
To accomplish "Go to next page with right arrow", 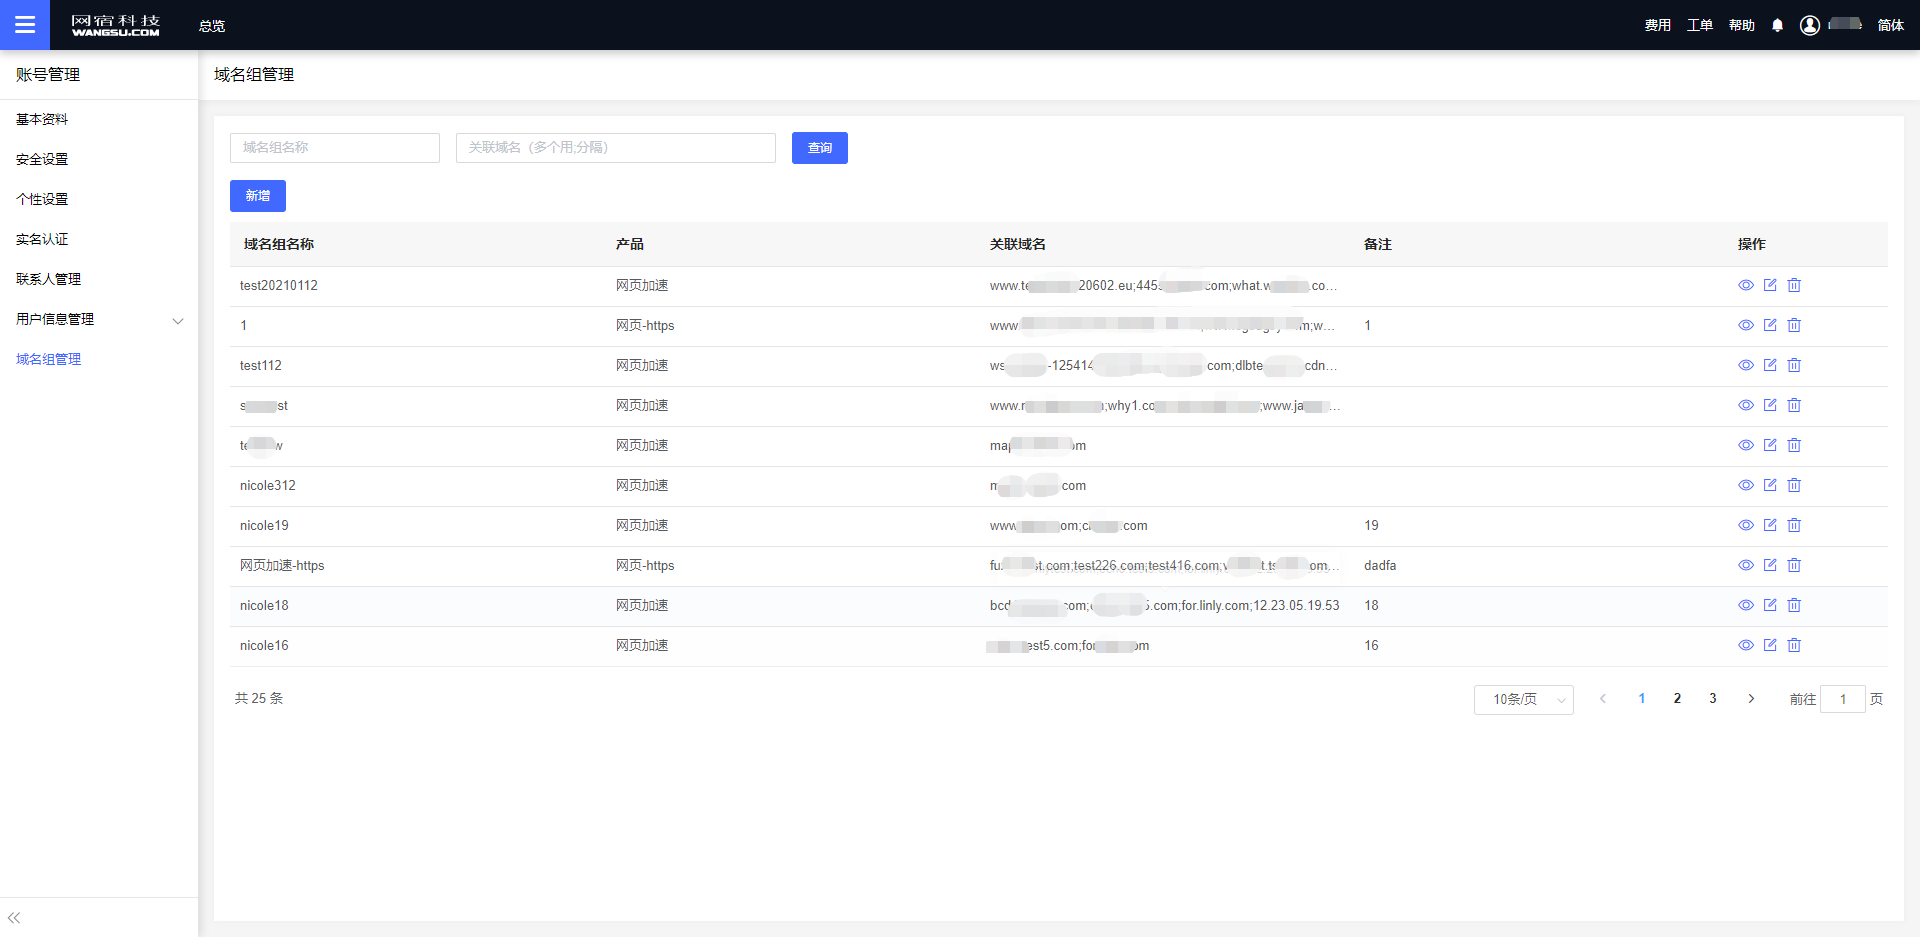I will (1751, 699).
